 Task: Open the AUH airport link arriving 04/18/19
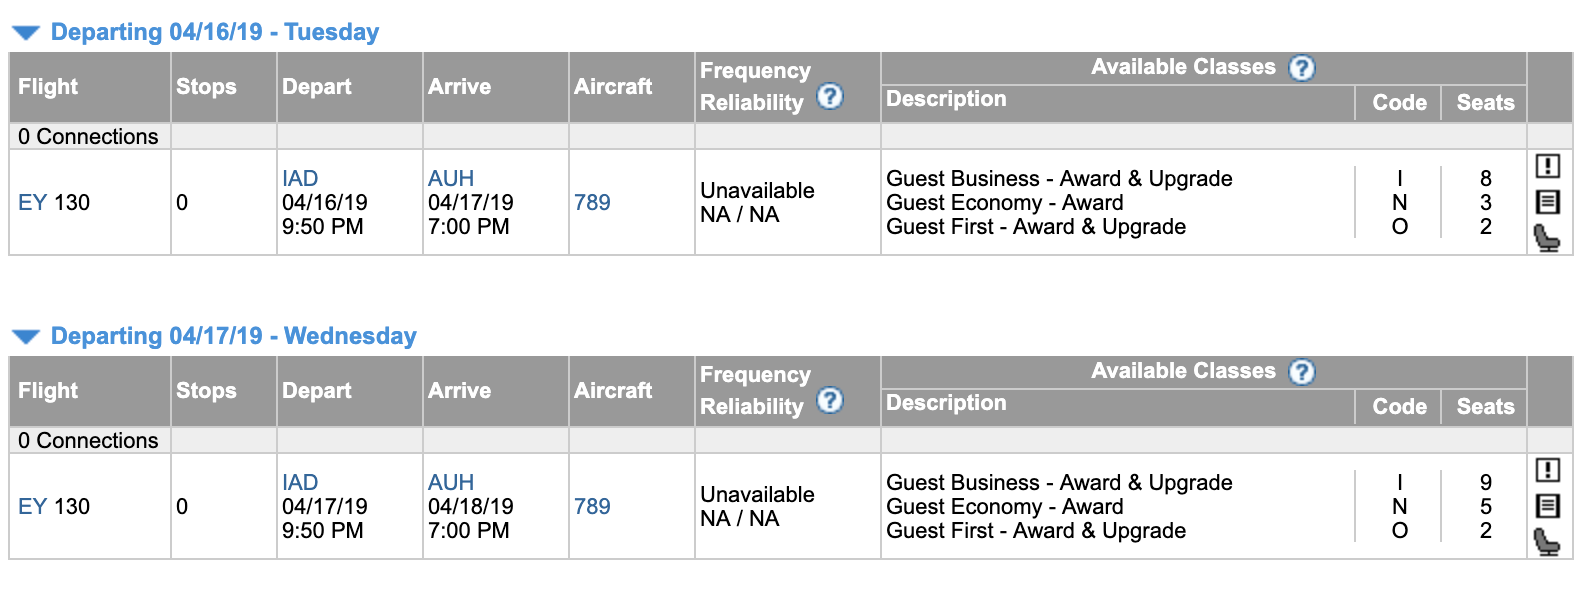coord(451,483)
